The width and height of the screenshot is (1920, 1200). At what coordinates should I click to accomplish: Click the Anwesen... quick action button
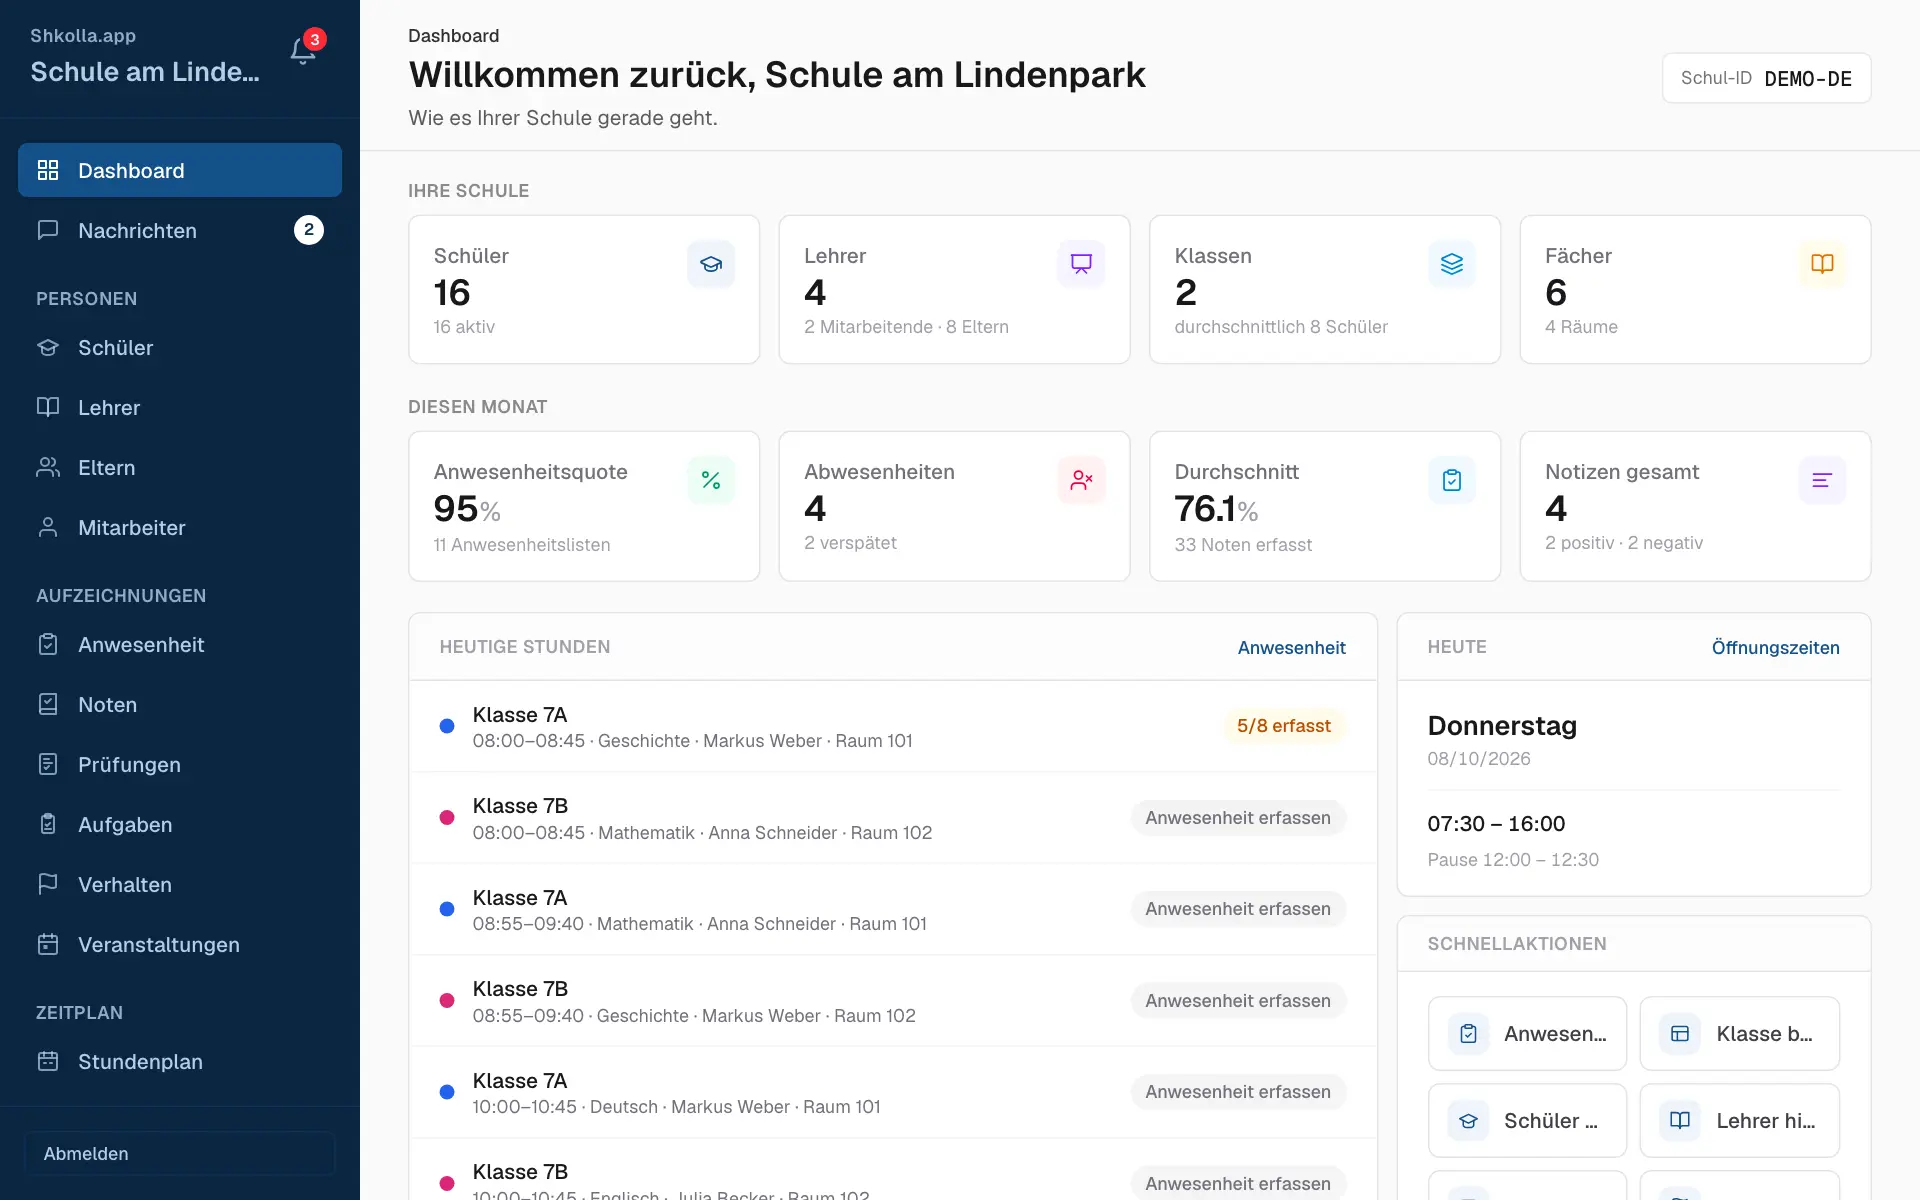coord(1527,1034)
